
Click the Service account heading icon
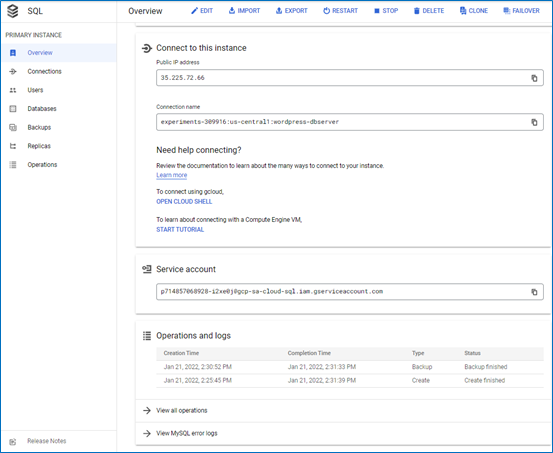pyautogui.click(x=147, y=269)
